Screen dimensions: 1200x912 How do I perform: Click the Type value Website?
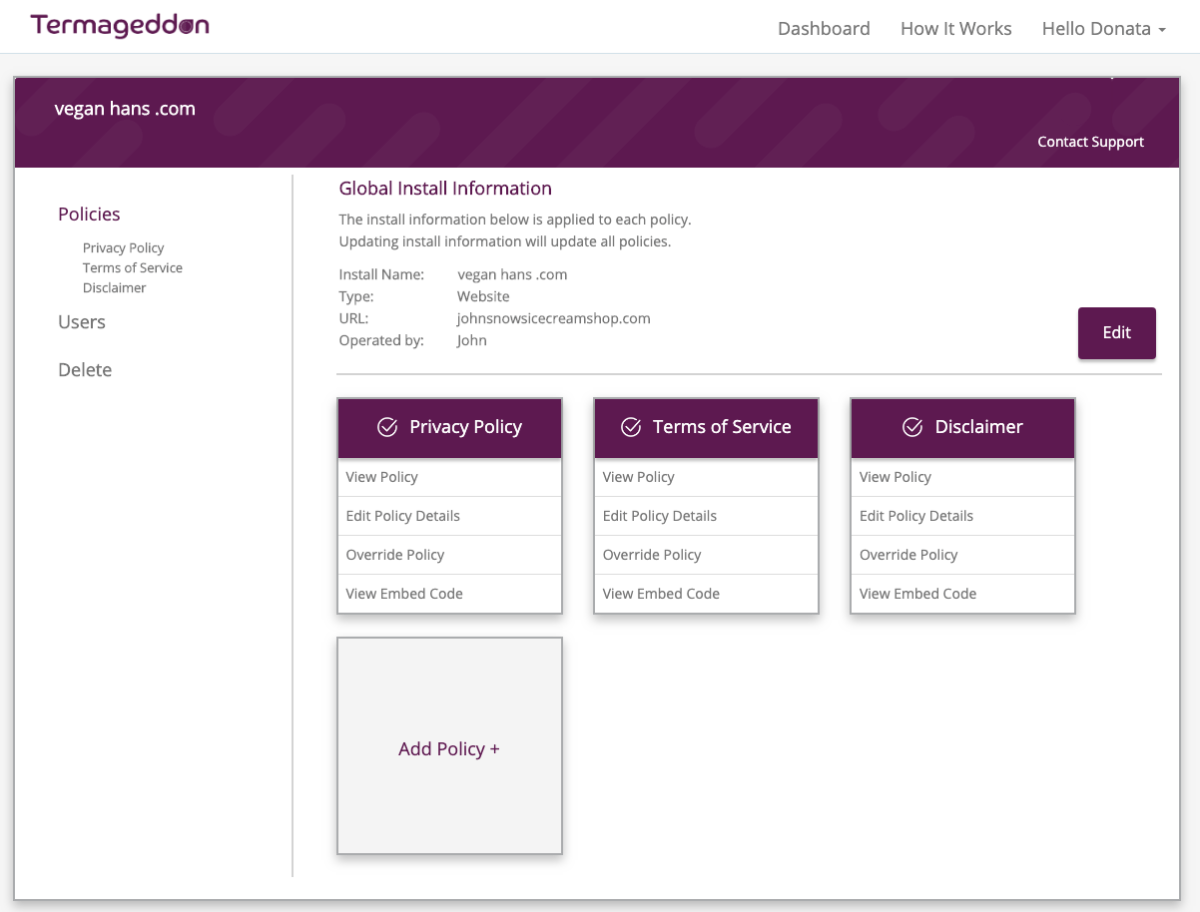(x=483, y=297)
